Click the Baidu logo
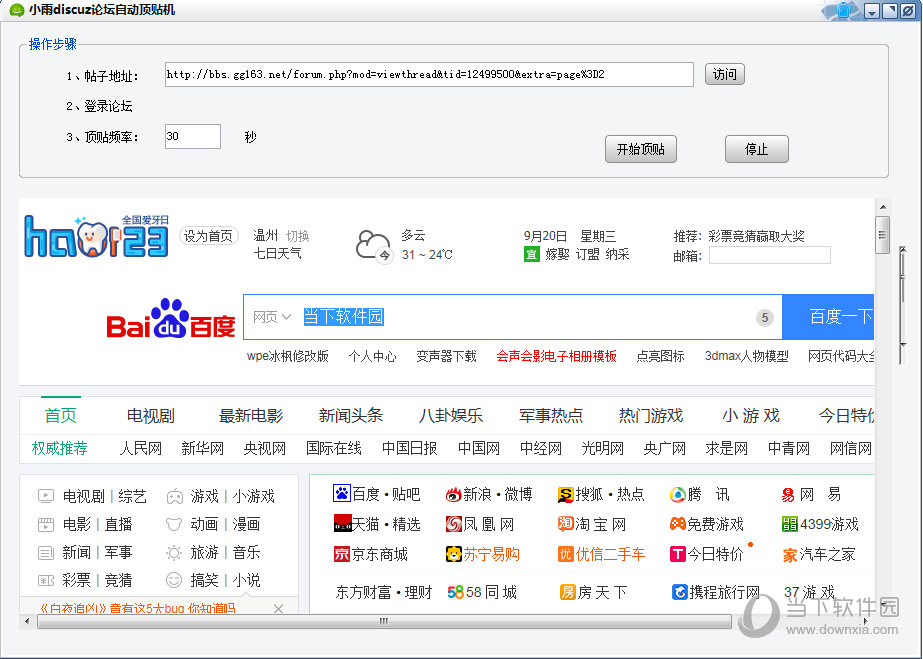This screenshot has height=659, width=923. click(x=171, y=319)
